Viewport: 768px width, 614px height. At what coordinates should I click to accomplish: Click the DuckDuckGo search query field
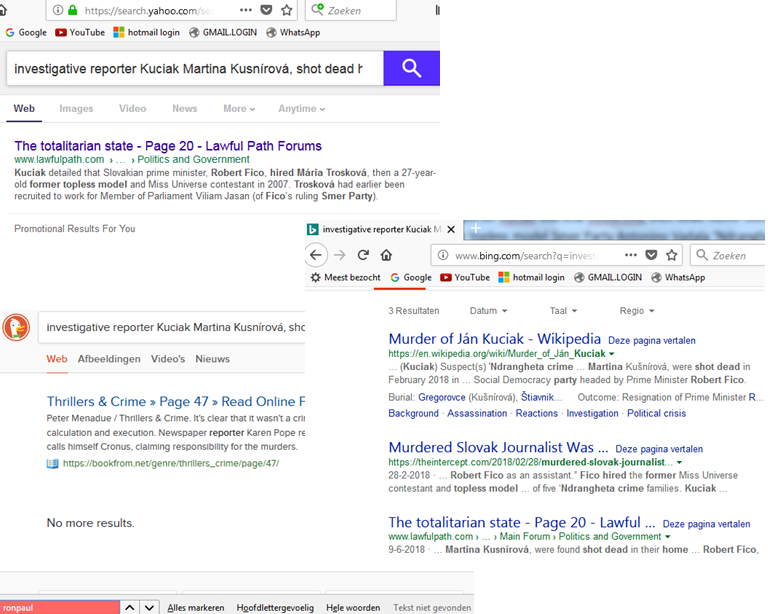coord(171,327)
